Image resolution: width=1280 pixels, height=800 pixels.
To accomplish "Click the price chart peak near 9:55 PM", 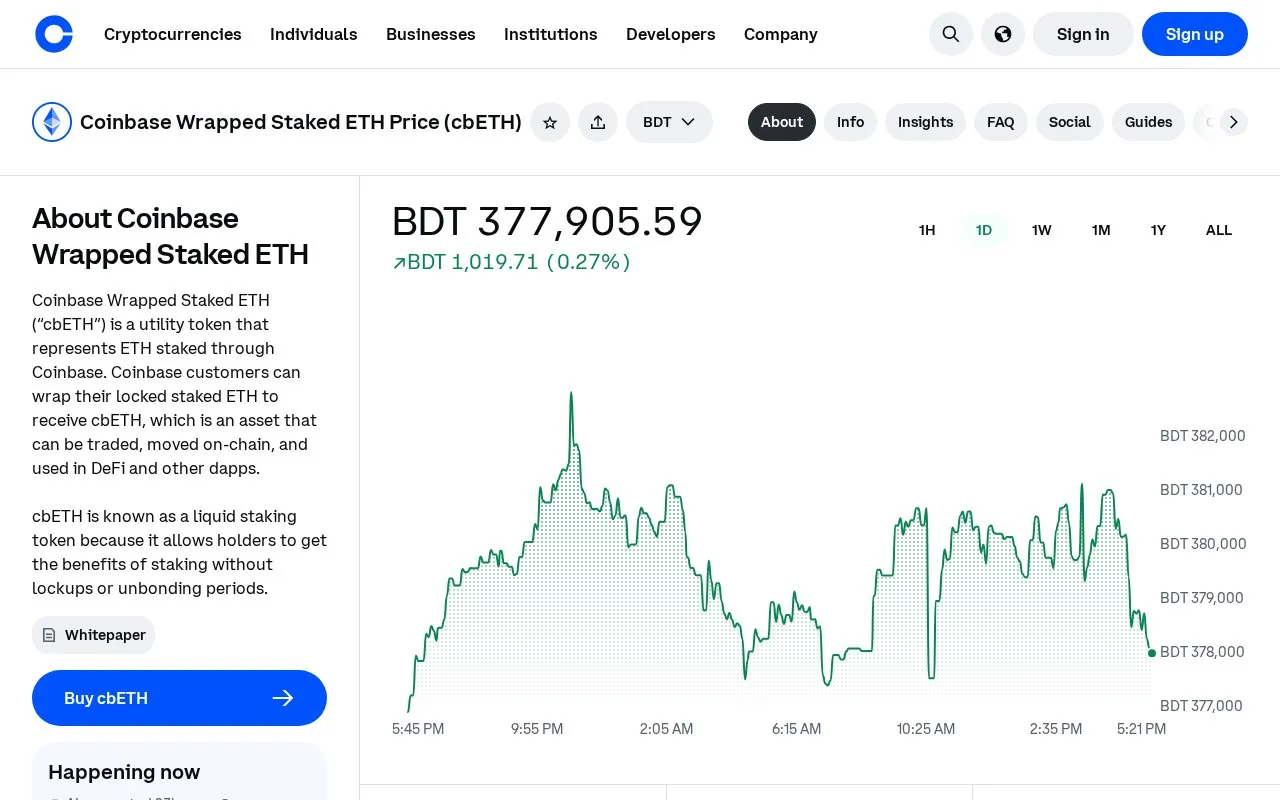I will click(571, 394).
